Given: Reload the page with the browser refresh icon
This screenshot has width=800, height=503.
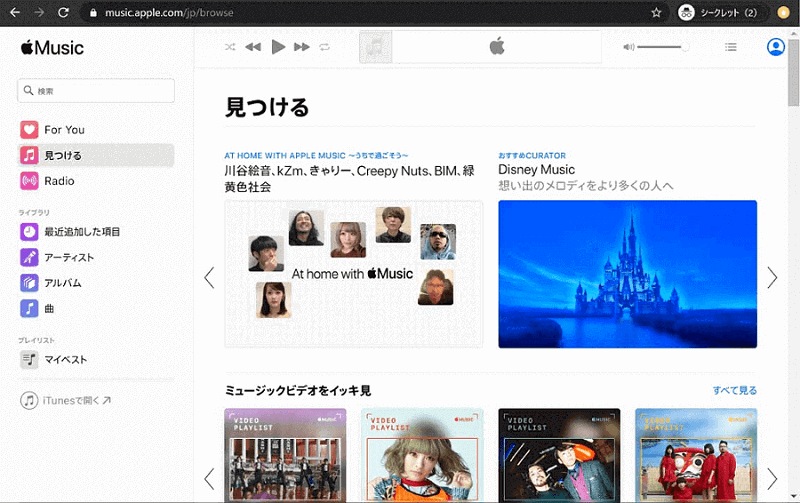Looking at the screenshot, I should tap(63, 12).
